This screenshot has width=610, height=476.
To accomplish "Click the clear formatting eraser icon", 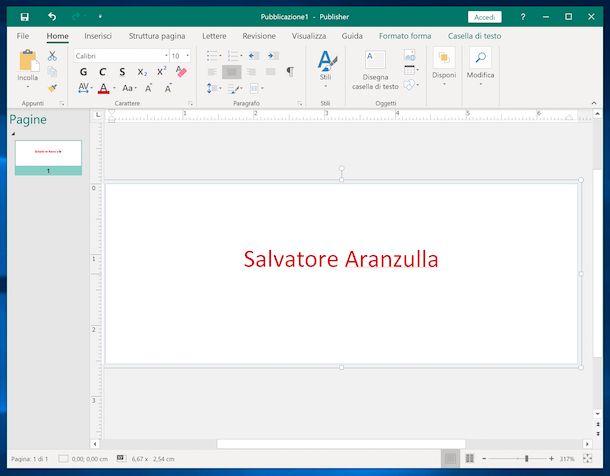I will pyautogui.click(x=181, y=72).
